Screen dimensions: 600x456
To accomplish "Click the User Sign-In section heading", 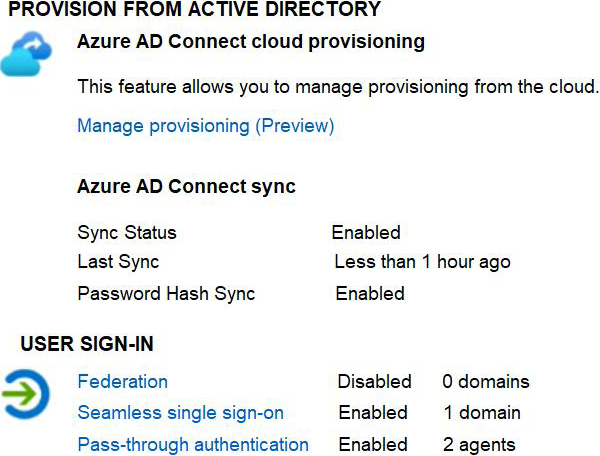I will point(86,345).
